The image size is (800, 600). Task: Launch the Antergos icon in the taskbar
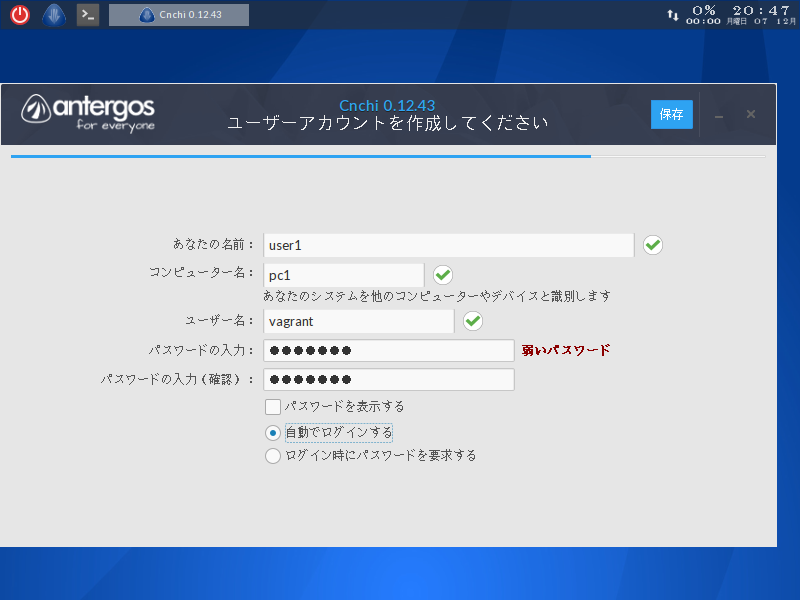pos(53,14)
